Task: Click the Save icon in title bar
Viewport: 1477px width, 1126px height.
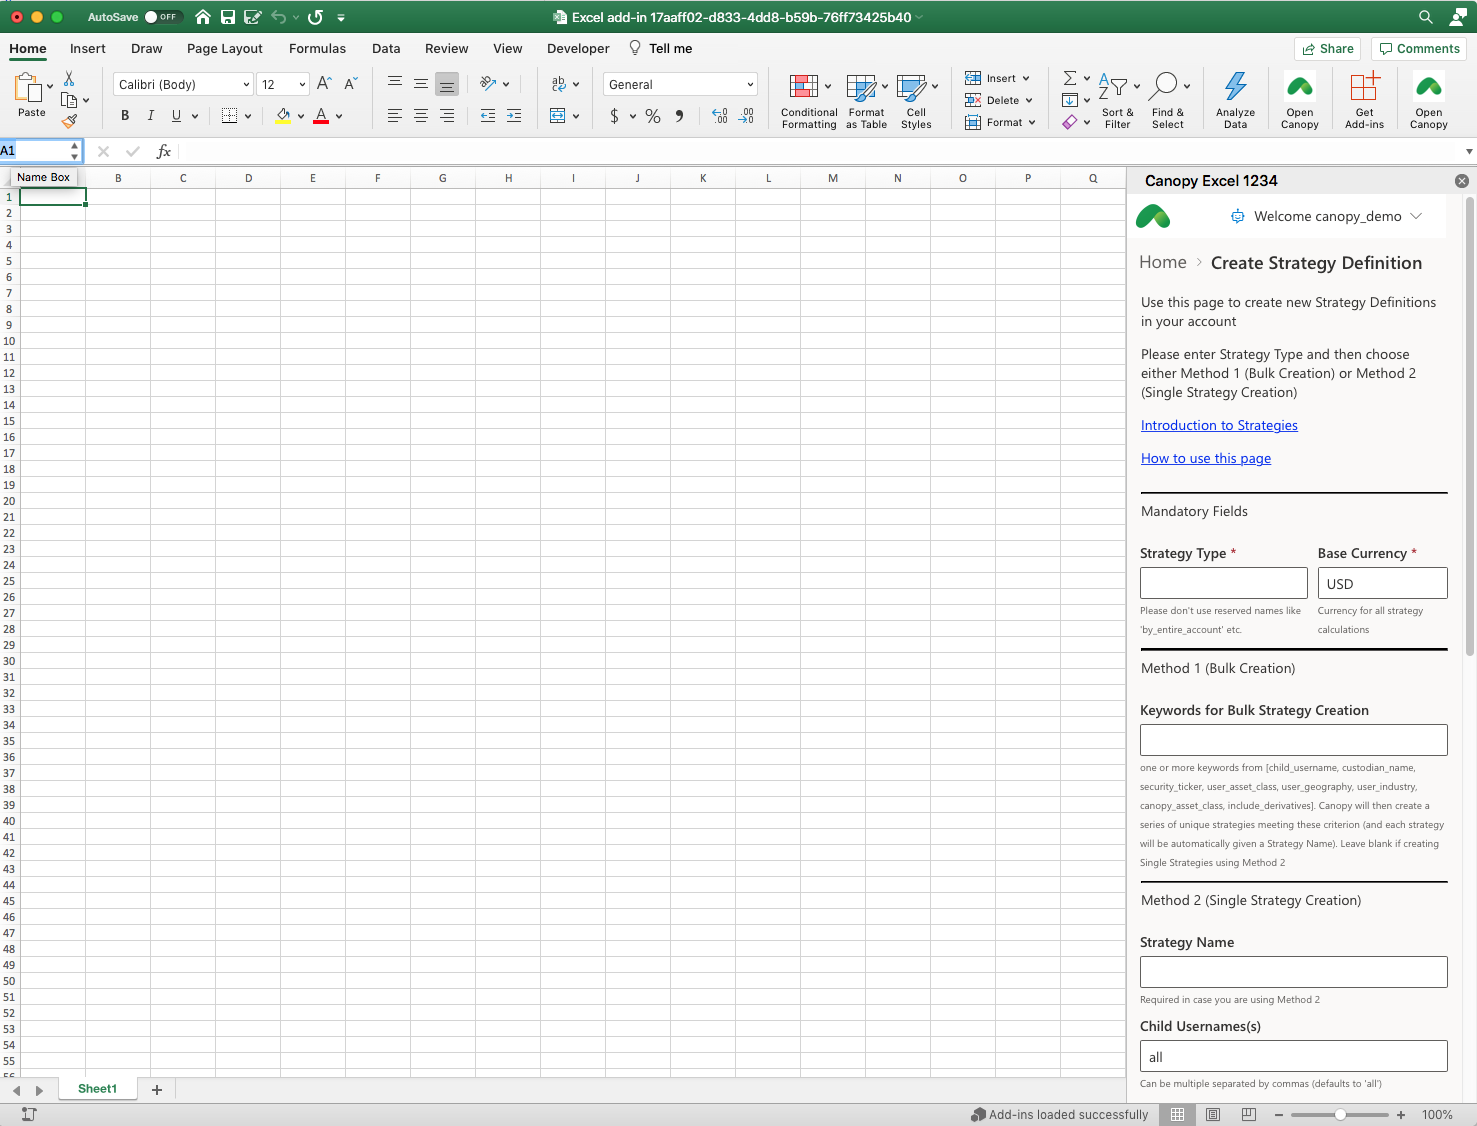Action: 228,17
